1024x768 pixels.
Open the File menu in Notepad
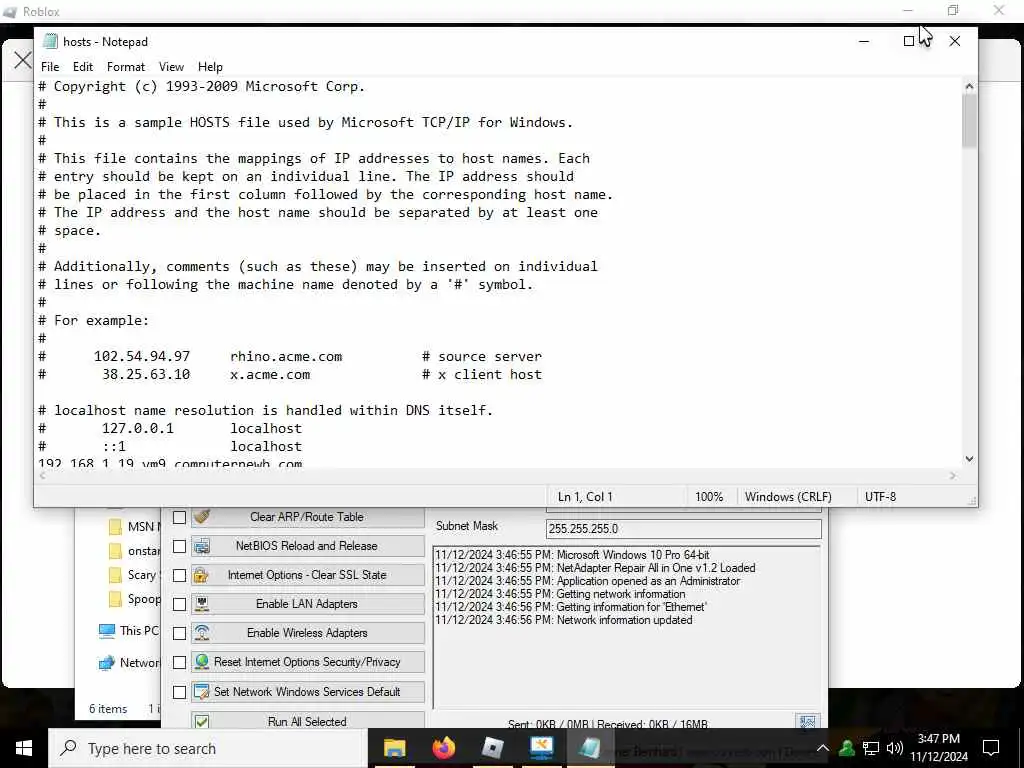click(x=50, y=67)
